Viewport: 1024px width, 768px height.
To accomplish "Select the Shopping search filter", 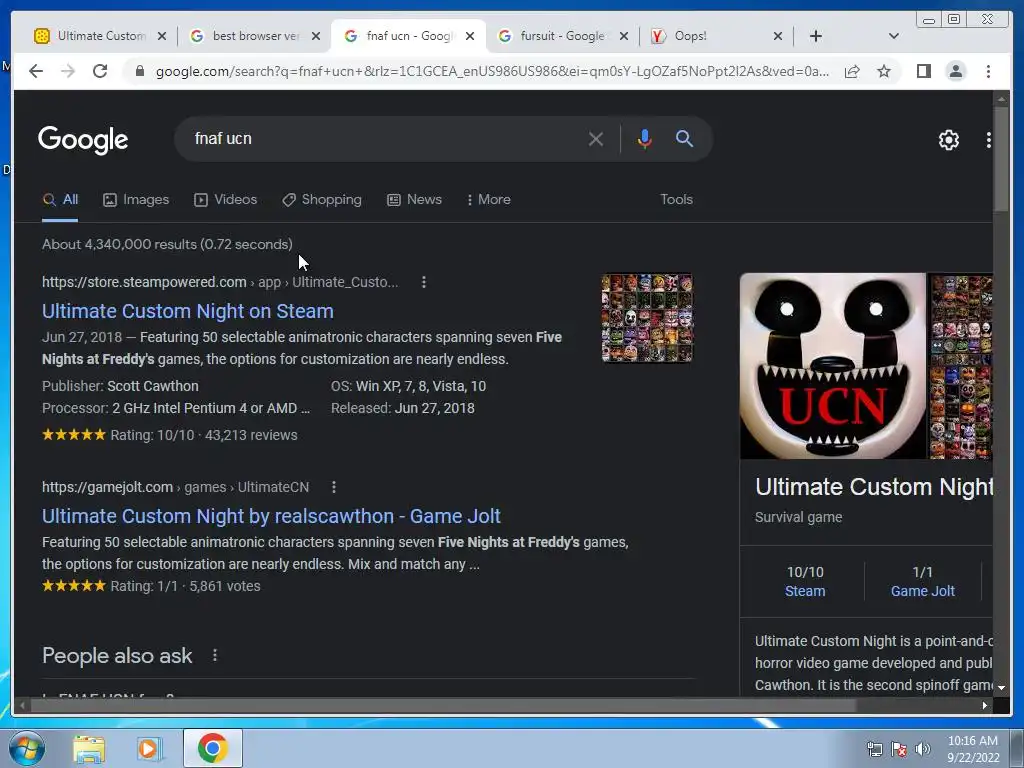I will pos(321,200).
